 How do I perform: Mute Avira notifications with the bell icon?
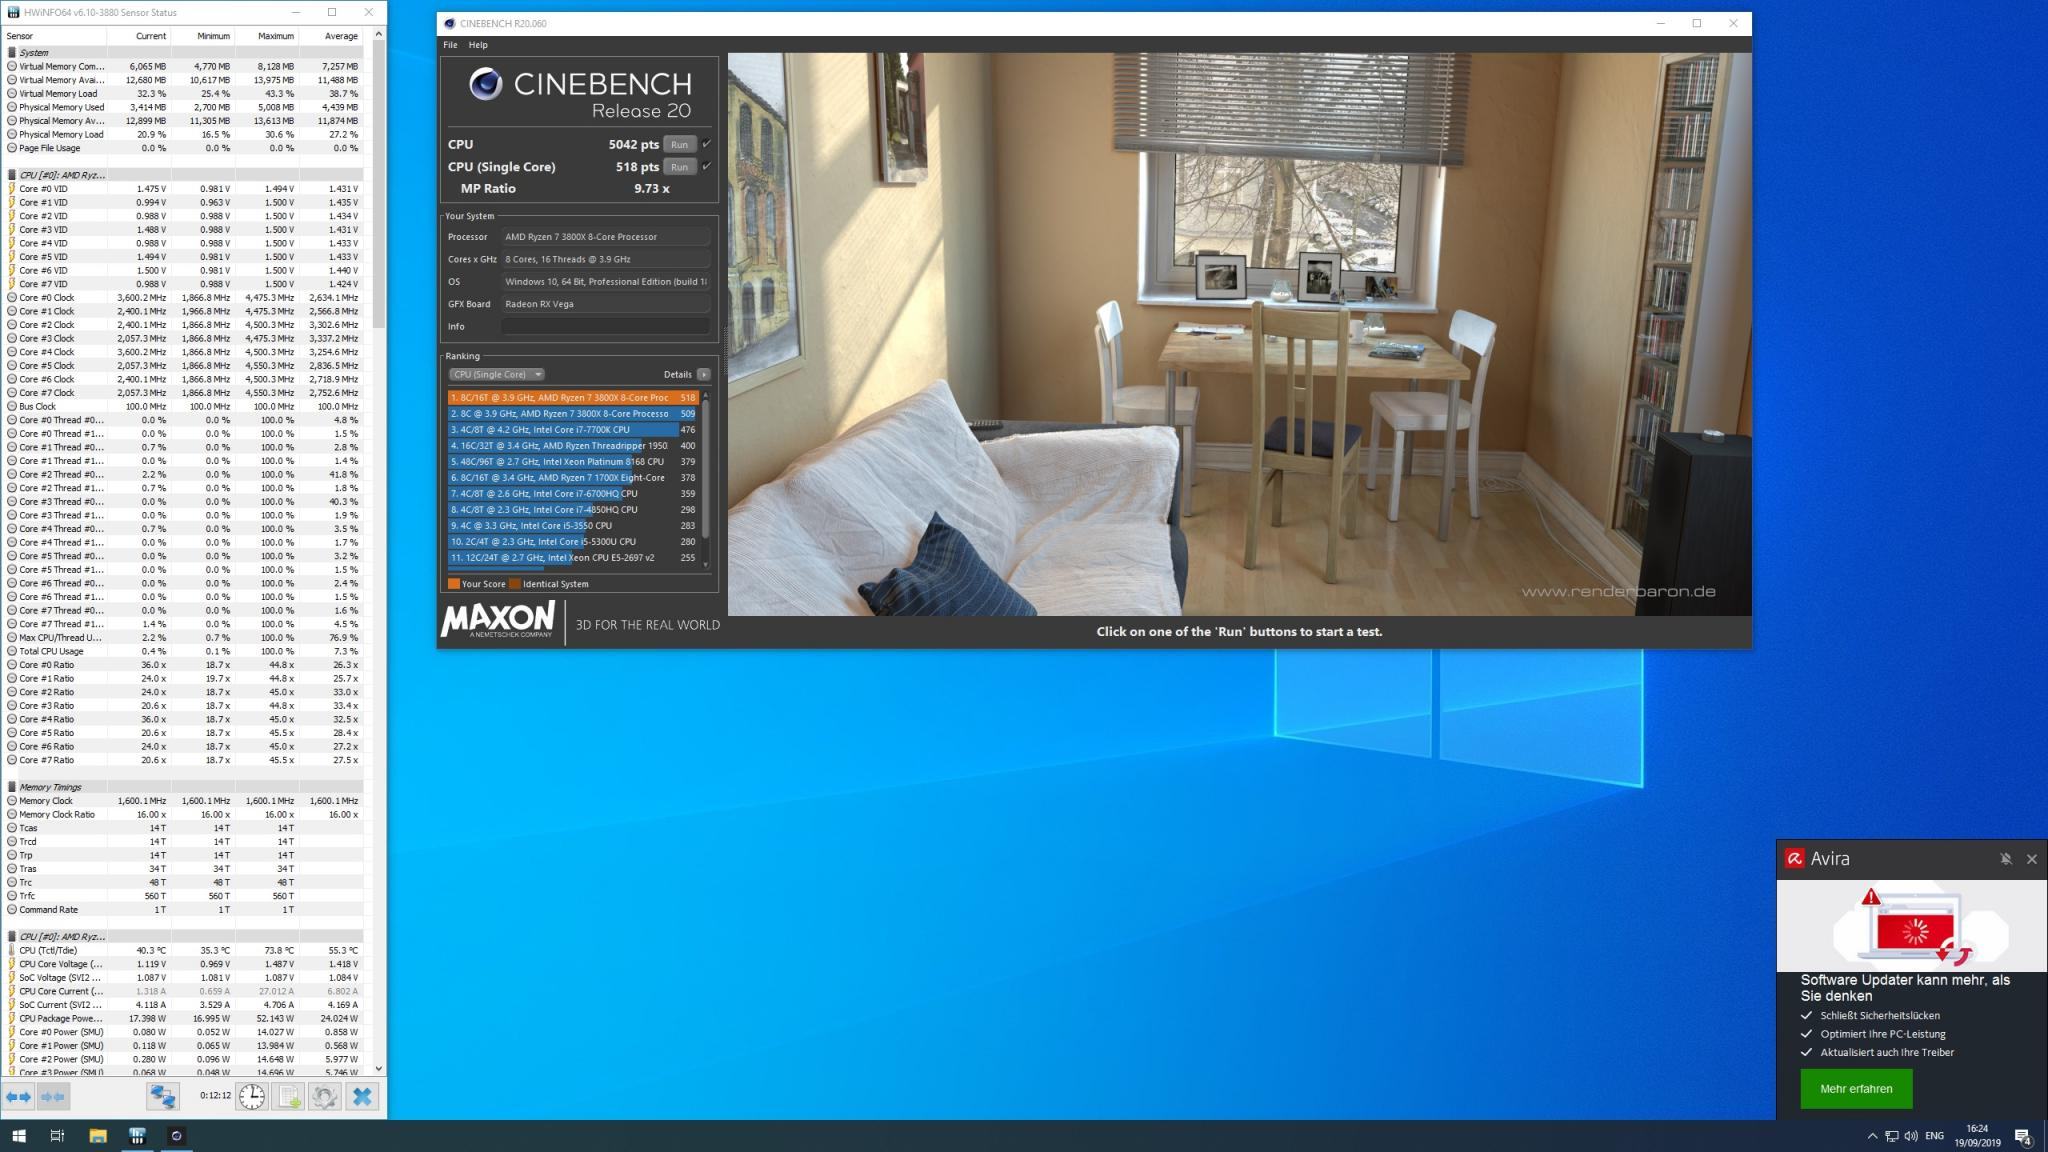(2005, 859)
